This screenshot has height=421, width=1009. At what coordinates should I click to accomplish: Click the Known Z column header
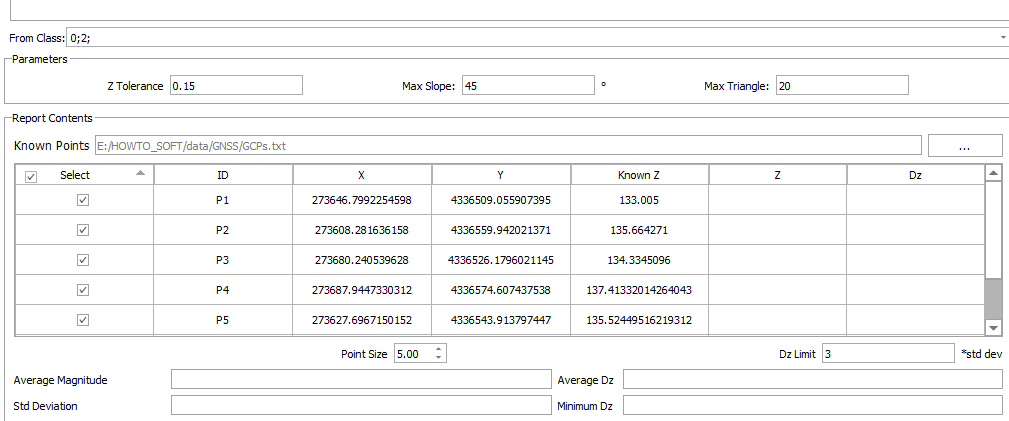coord(639,175)
